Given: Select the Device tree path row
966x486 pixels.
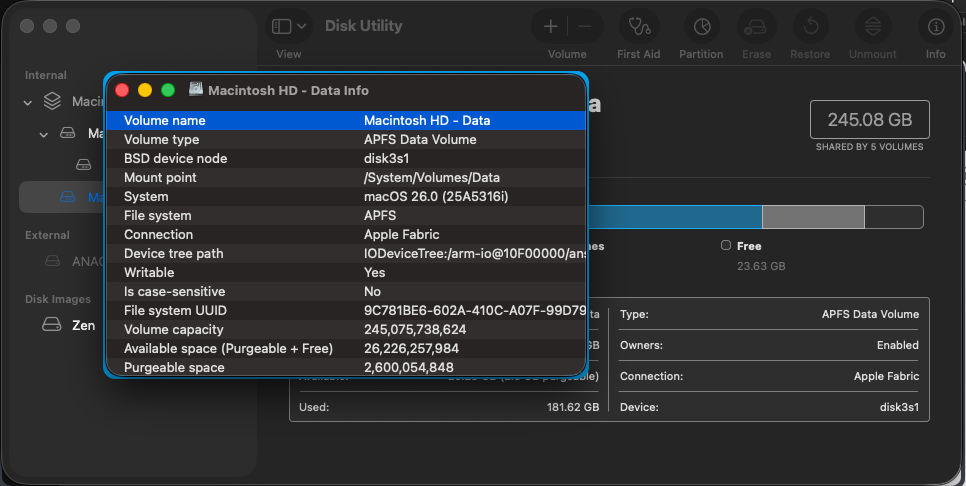Looking at the screenshot, I should [x=346, y=253].
